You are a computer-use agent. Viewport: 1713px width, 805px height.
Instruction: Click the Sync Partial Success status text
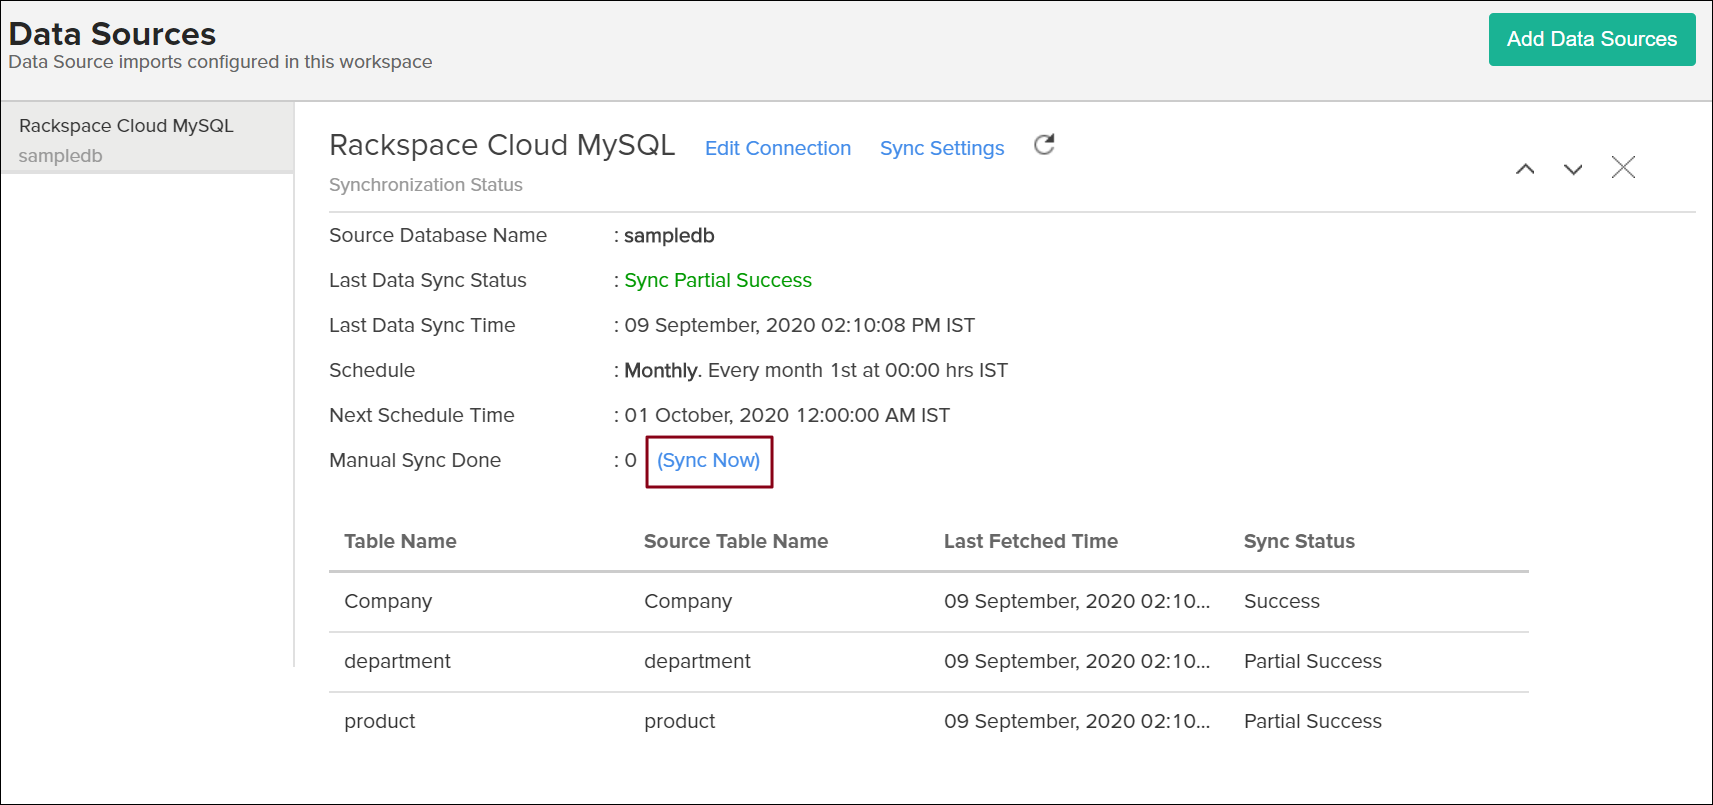(717, 281)
